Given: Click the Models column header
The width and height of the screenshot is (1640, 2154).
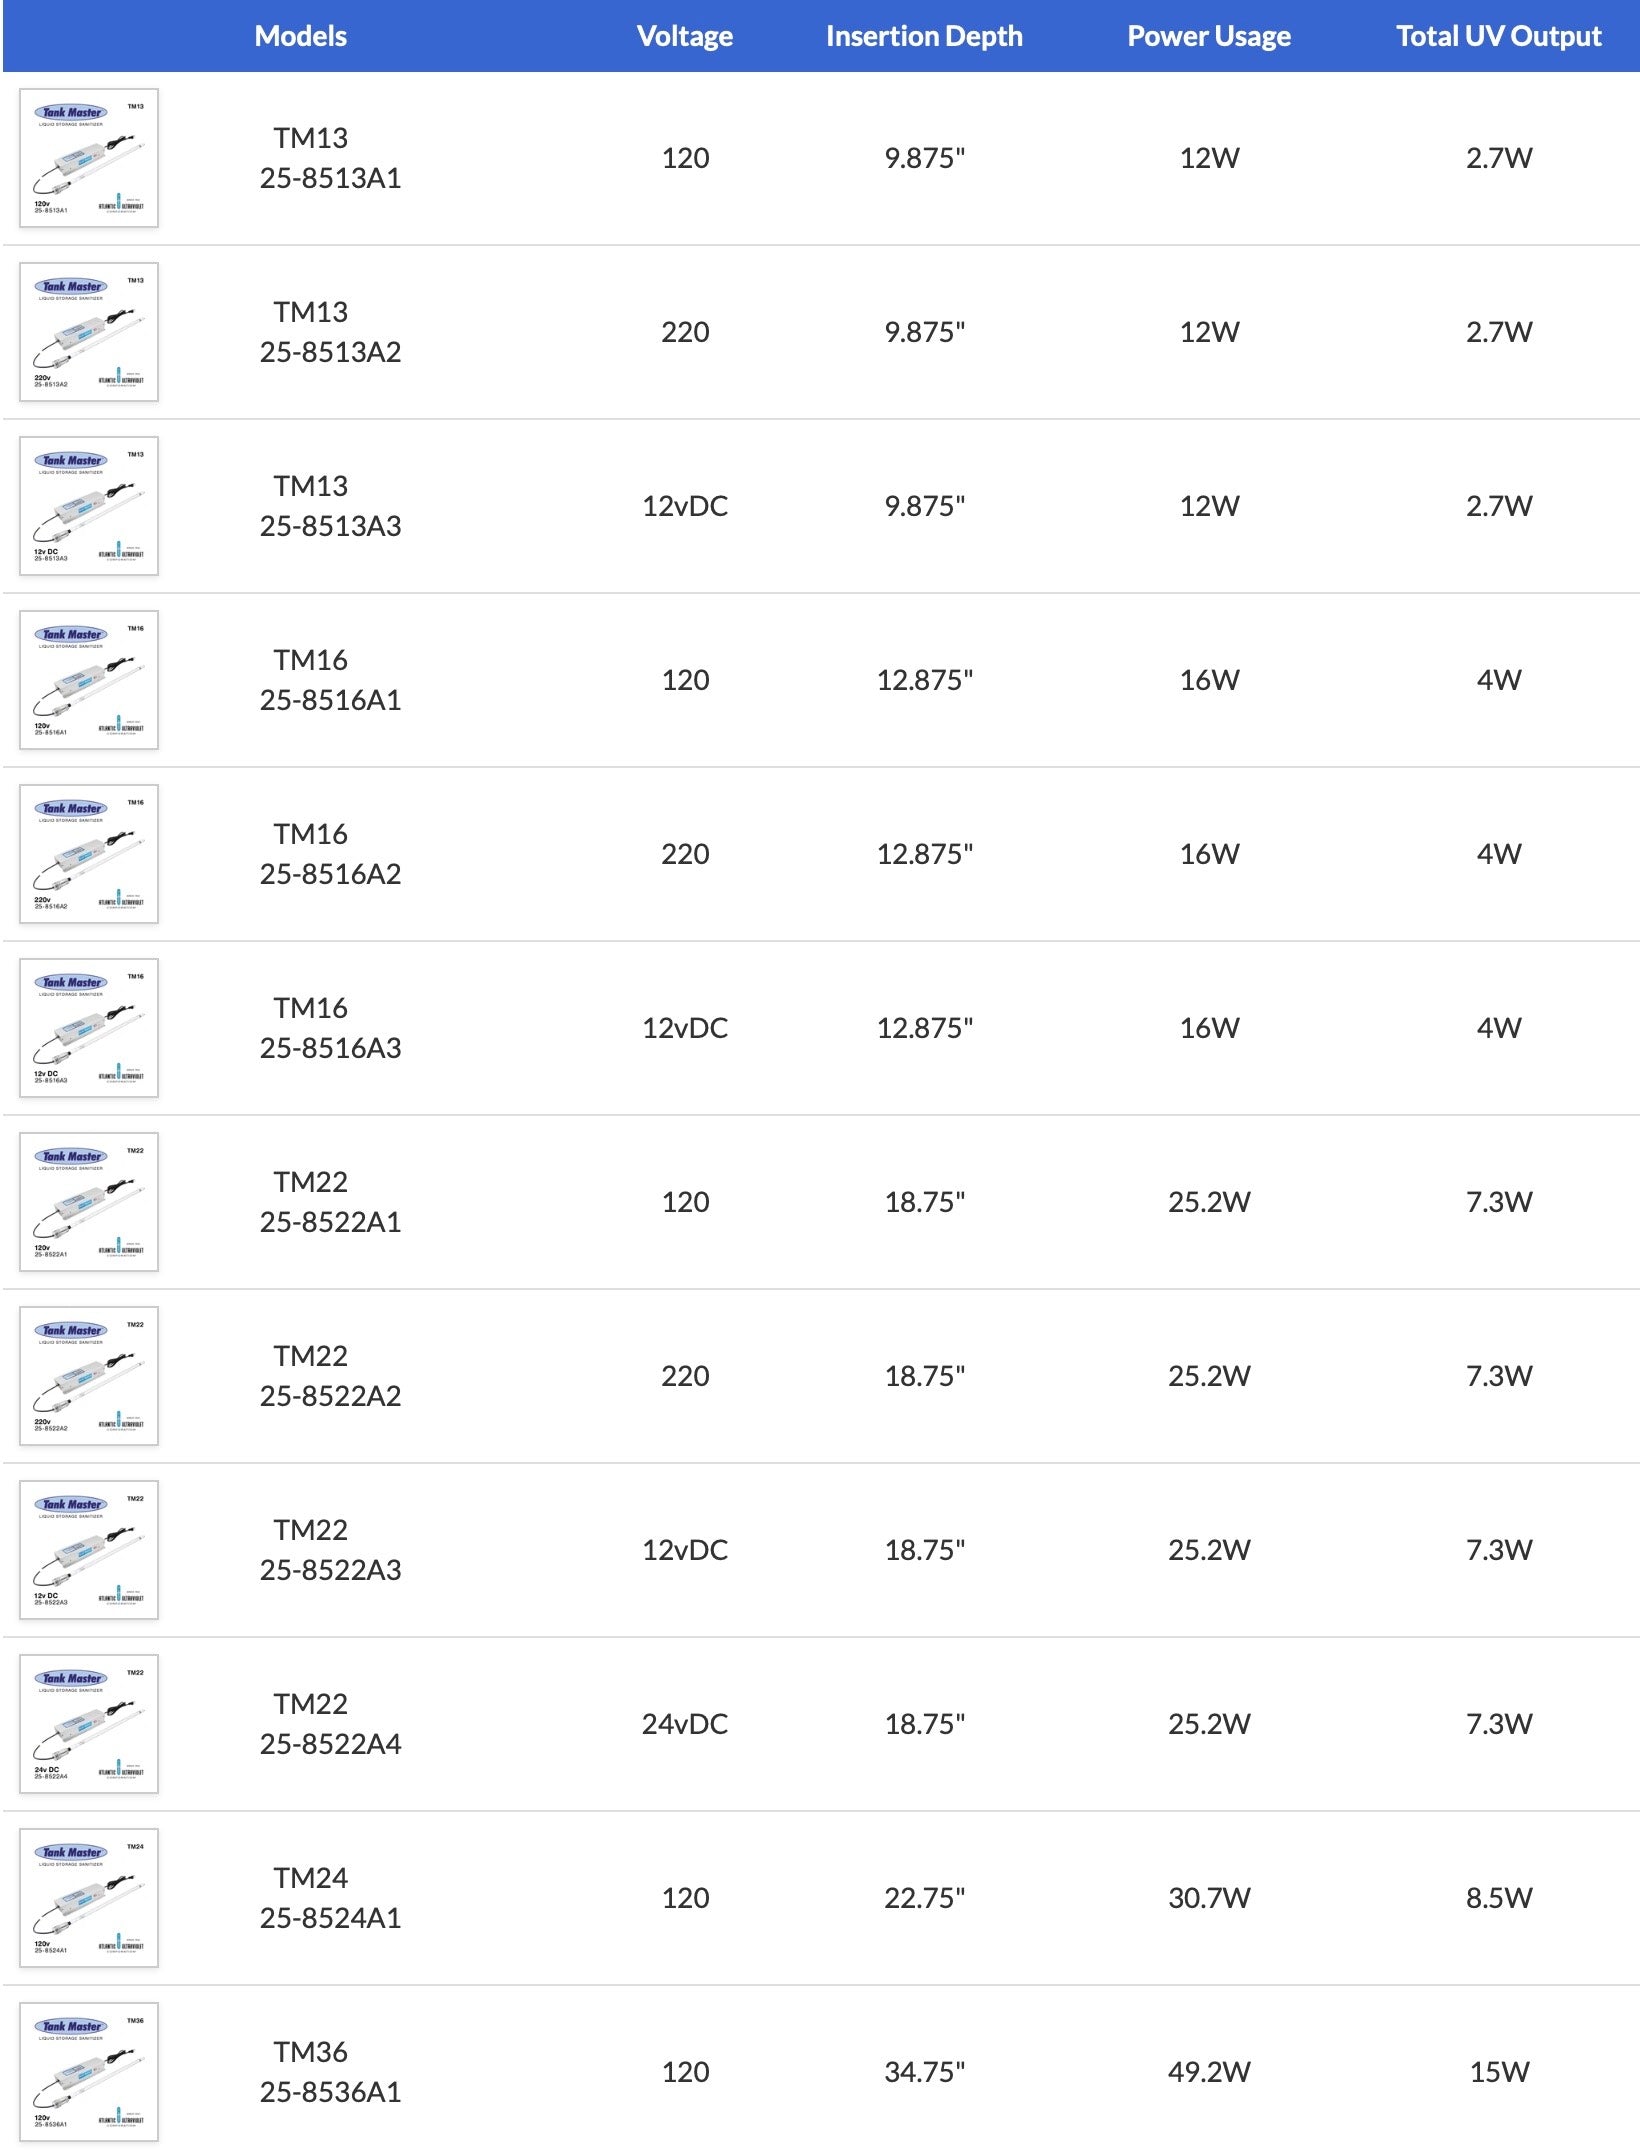Looking at the screenshot, I should 301,36.
